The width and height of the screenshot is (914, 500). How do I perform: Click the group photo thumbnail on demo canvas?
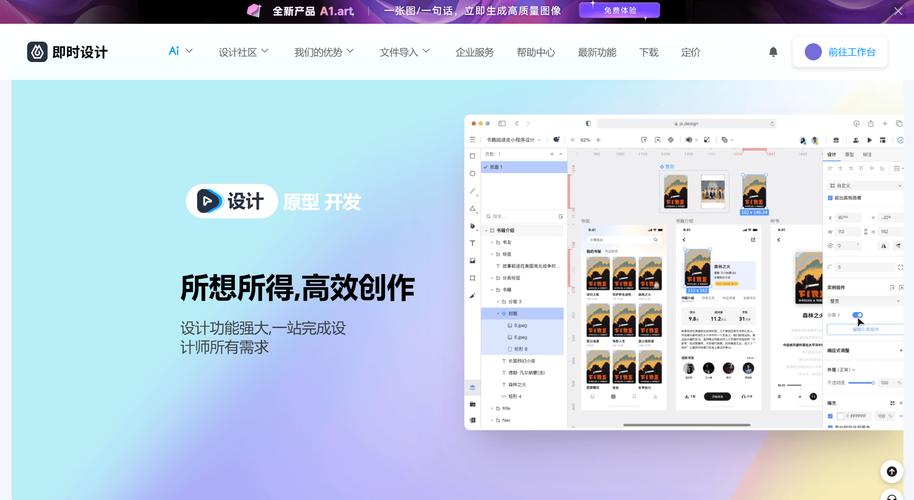(x=712, y=191)
